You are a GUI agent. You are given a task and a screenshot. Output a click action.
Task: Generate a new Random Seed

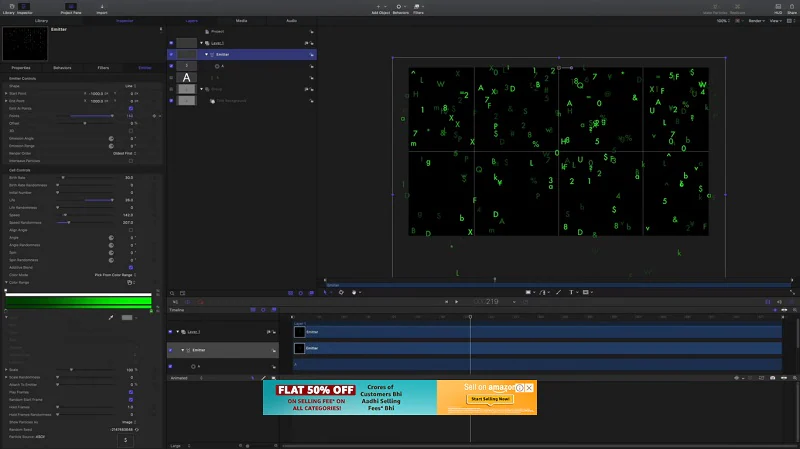[137, 430]
